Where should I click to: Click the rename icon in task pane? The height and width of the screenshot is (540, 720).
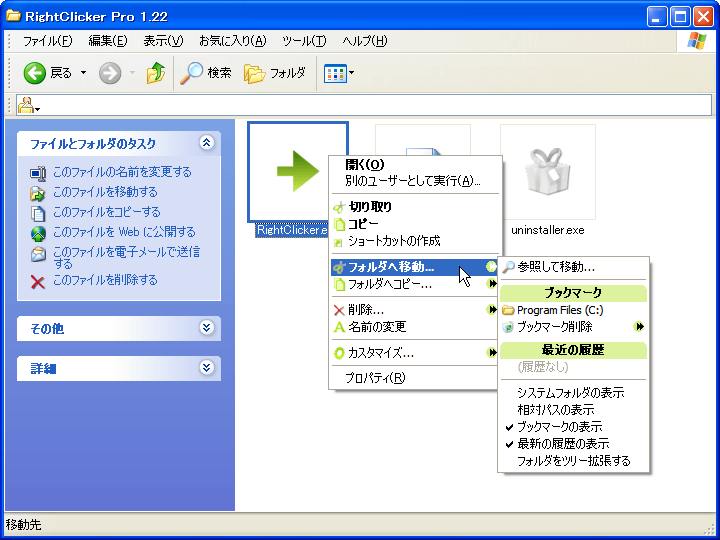coord(38,173)
